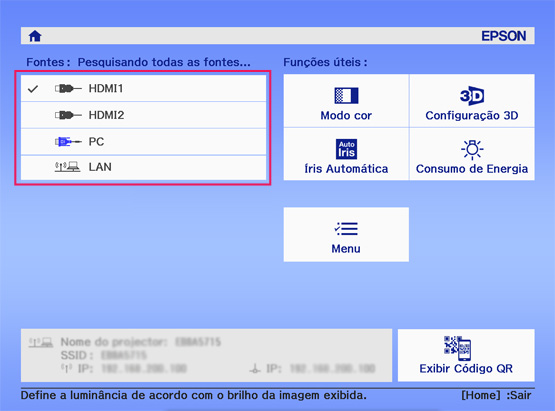Click the projector network info panel

pos(206,355)
